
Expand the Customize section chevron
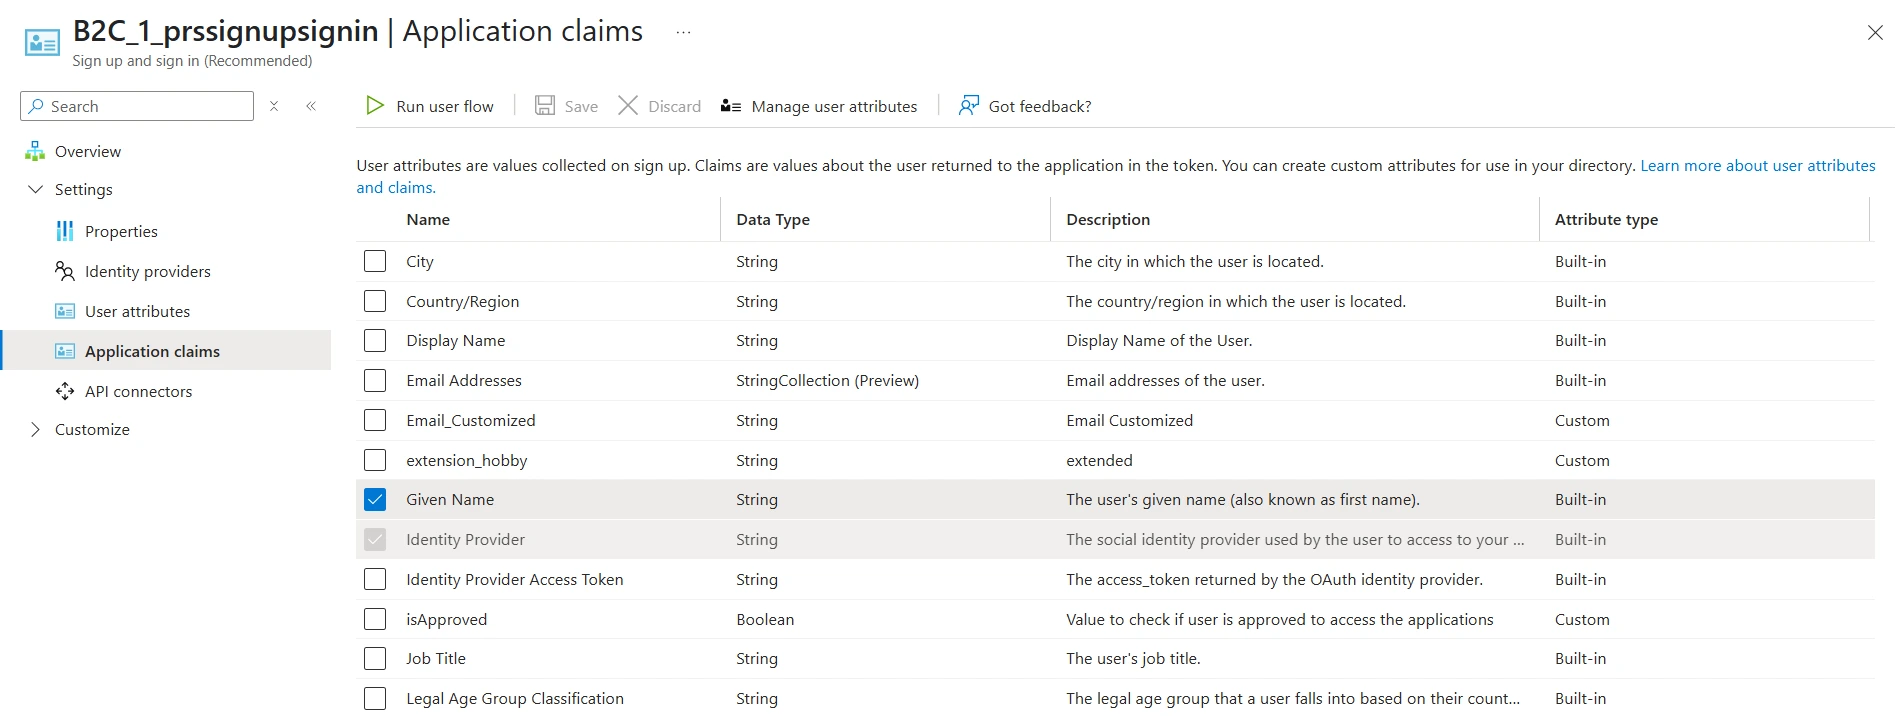pos(36,429)
